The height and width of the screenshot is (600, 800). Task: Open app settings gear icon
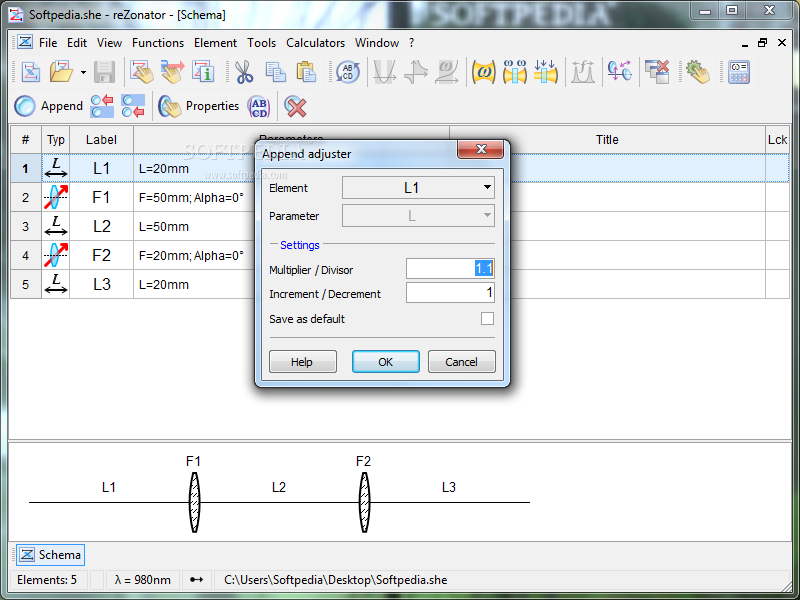pyautogui.click(x=697, y=72)
